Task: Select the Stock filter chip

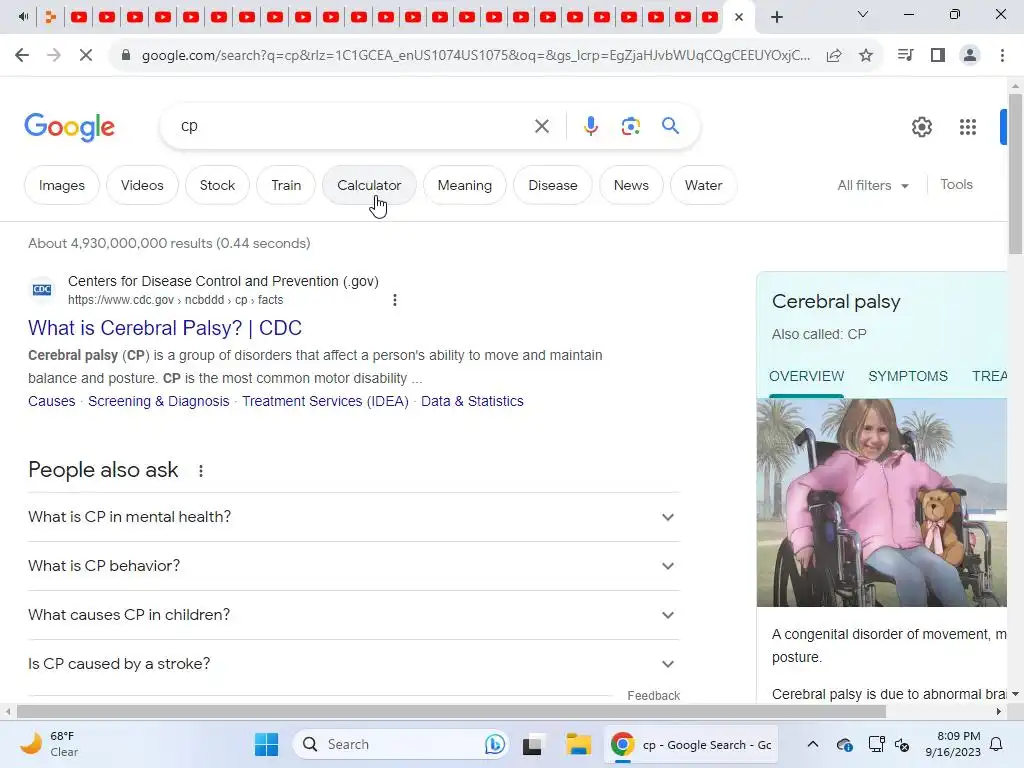Action: pyautogui.click(x=217, y=185)
